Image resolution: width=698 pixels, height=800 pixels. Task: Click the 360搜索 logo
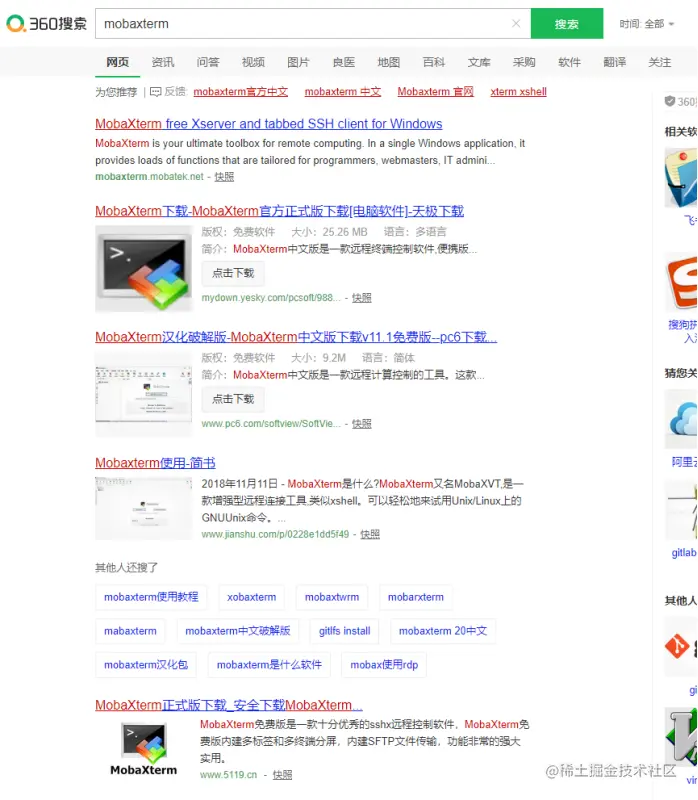click(46, 23)
